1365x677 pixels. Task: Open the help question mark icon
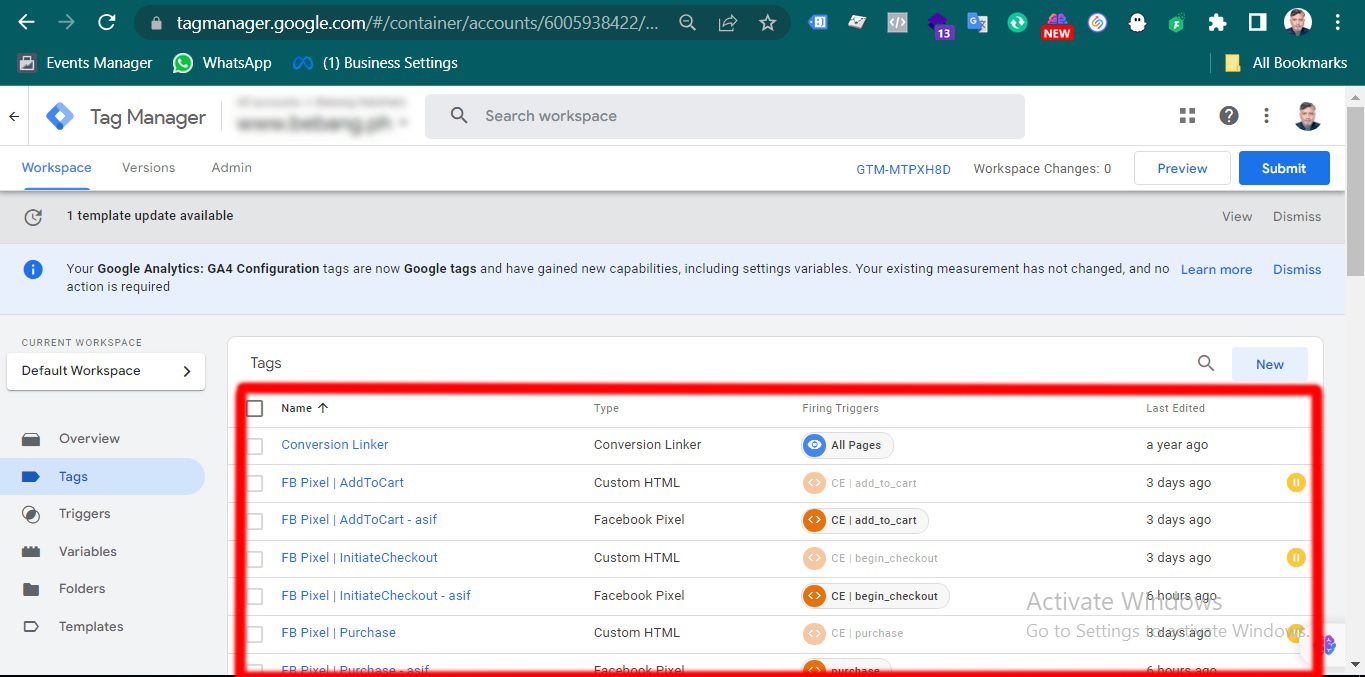pos(1229,116)
